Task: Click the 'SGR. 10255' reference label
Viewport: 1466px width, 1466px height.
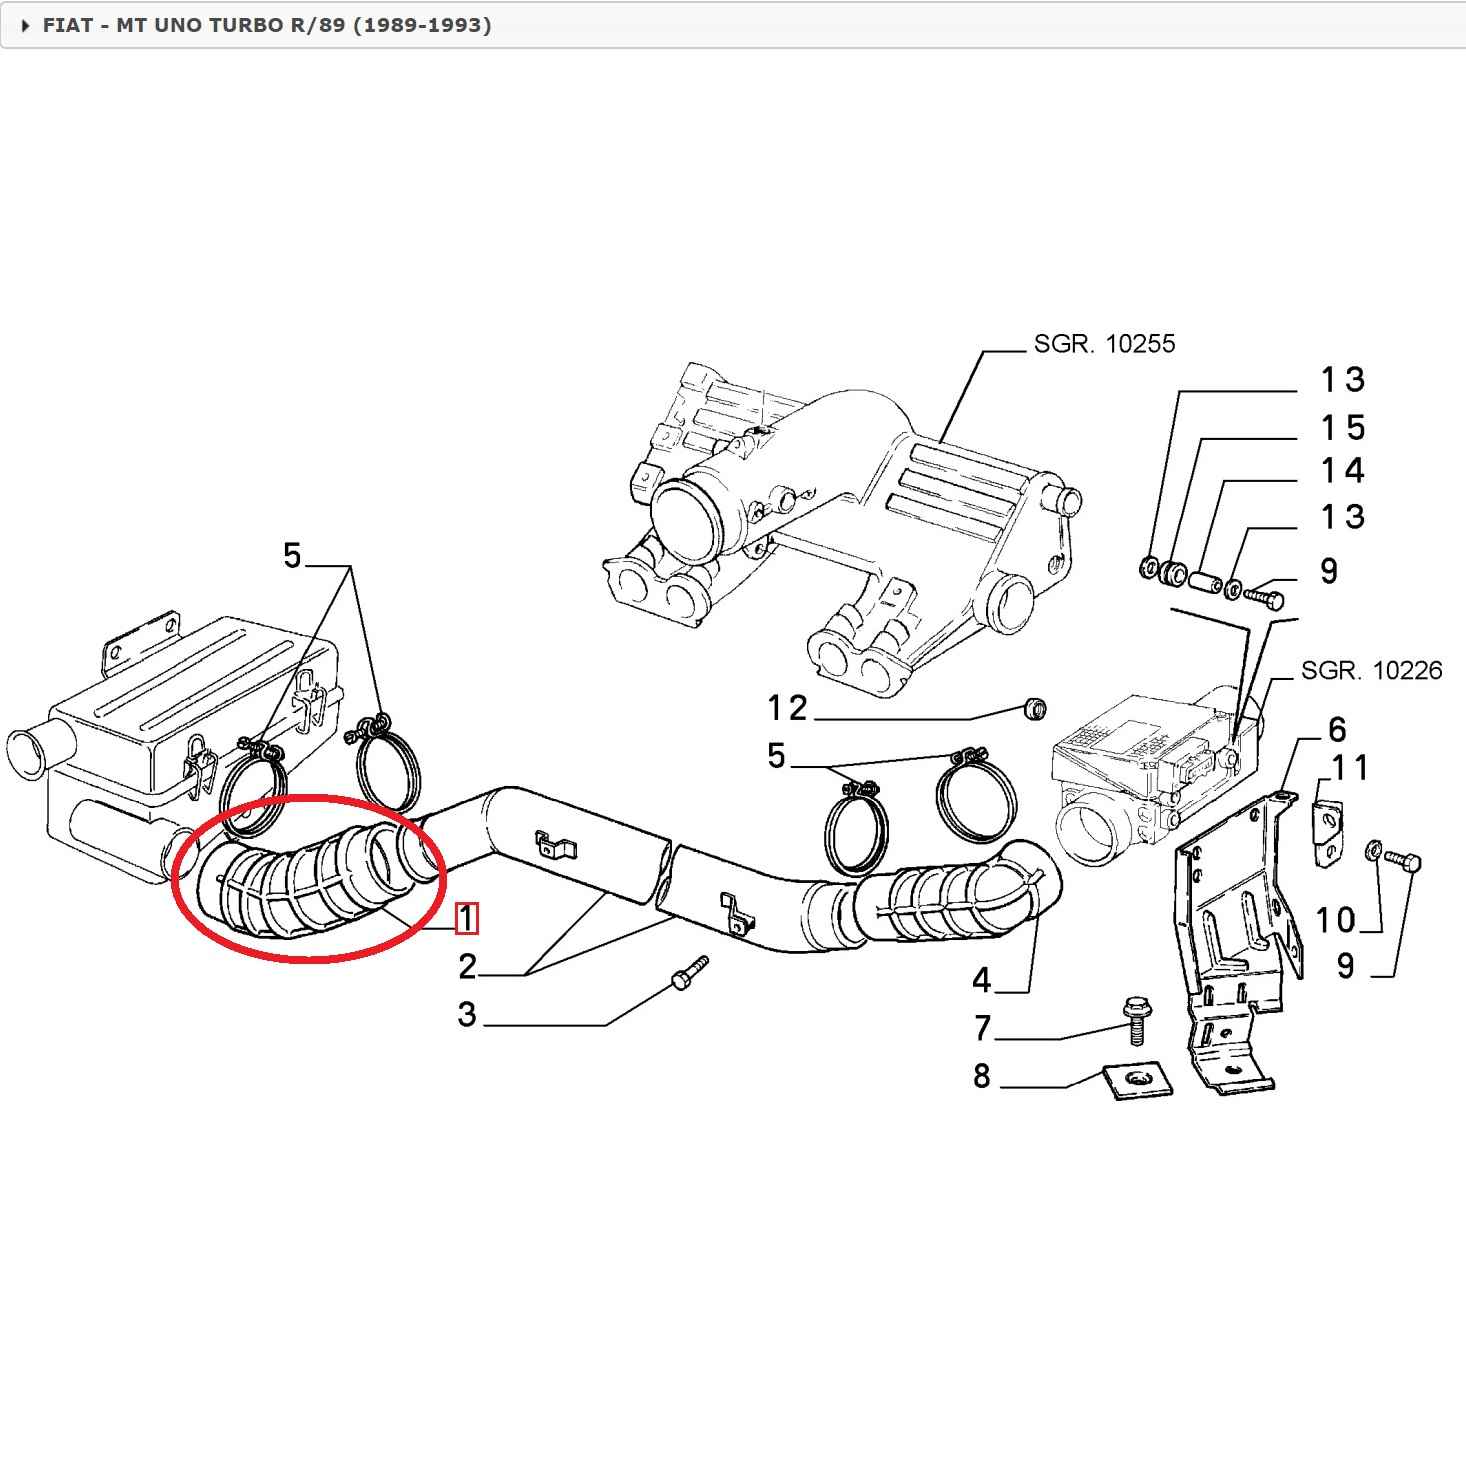Action: pyautogui.click(x=1104, y=344)
